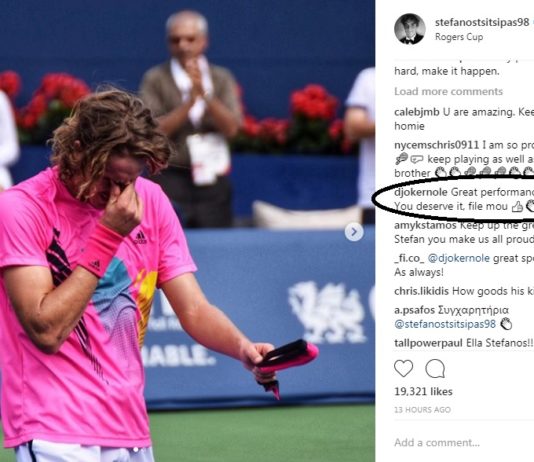Image resolution: width=534 pixels, height=462 pixels.
Task: Open chris.likidis commenter profile
Action: [x=421, y=291]
